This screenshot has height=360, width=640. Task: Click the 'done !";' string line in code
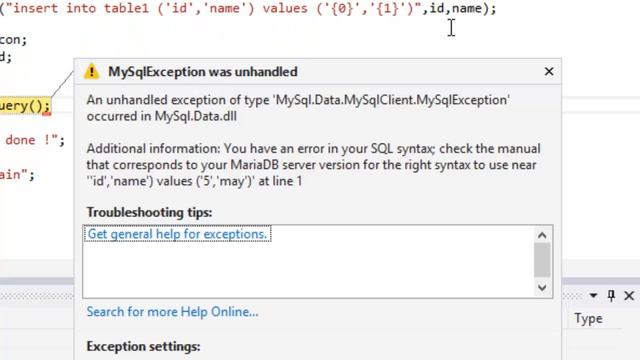[35, 140]
